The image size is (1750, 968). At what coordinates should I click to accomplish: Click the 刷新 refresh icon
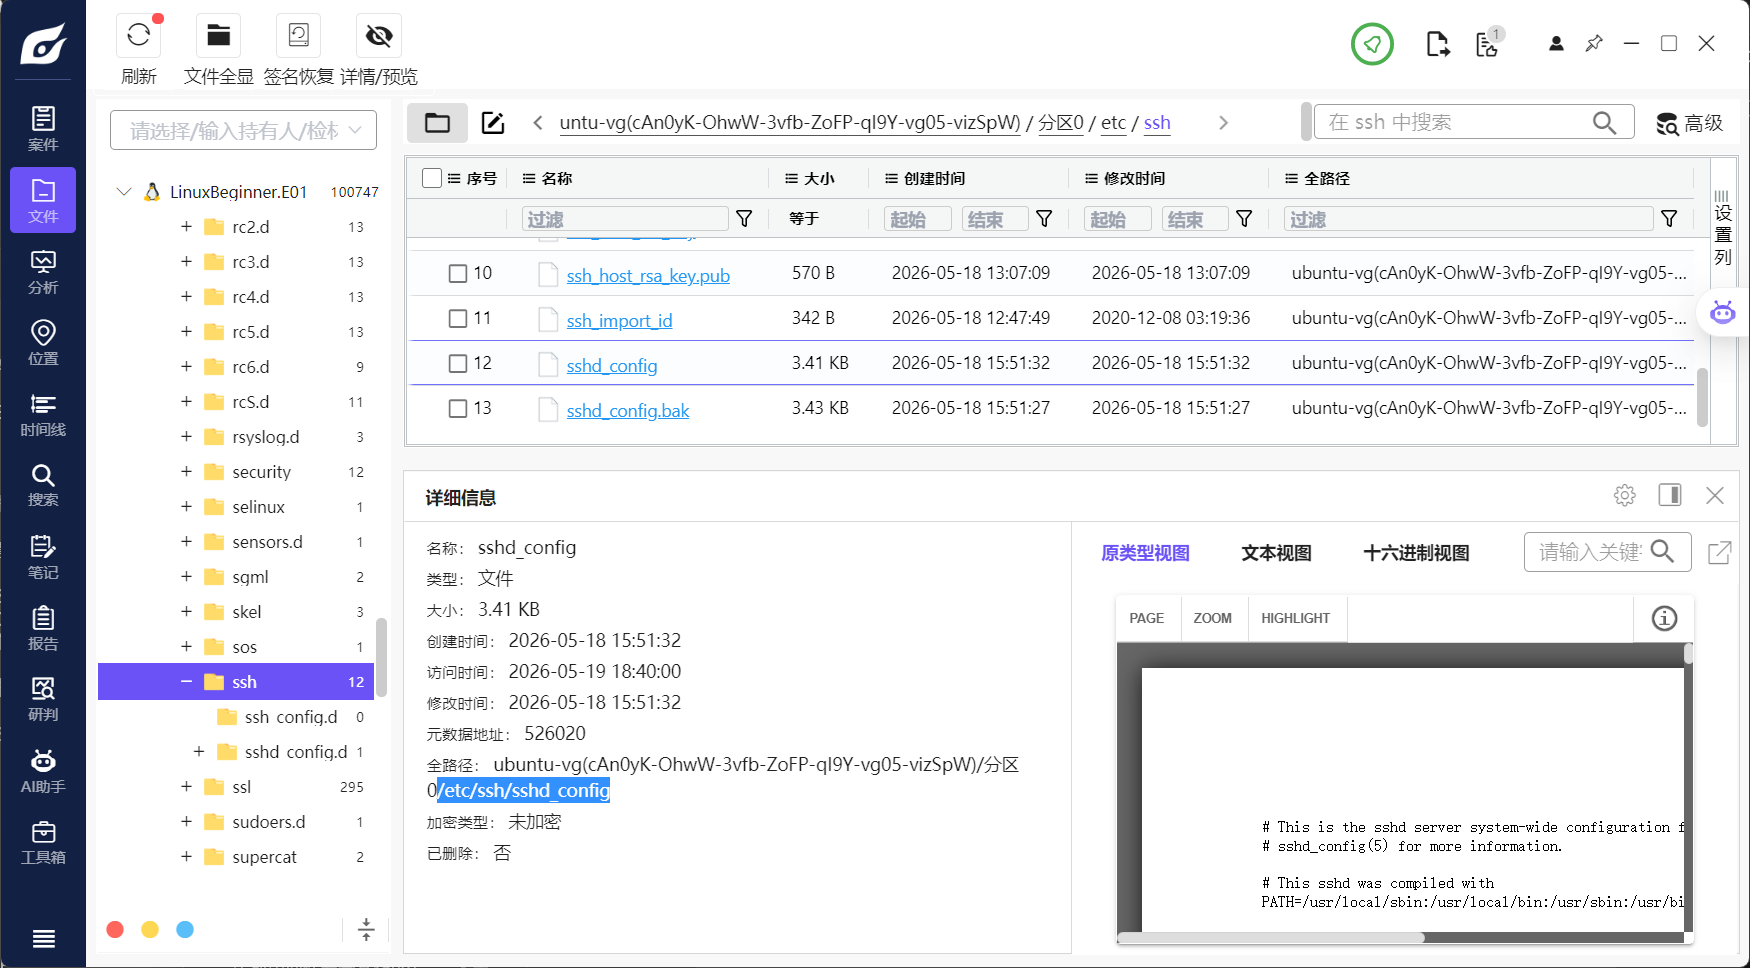139,36
